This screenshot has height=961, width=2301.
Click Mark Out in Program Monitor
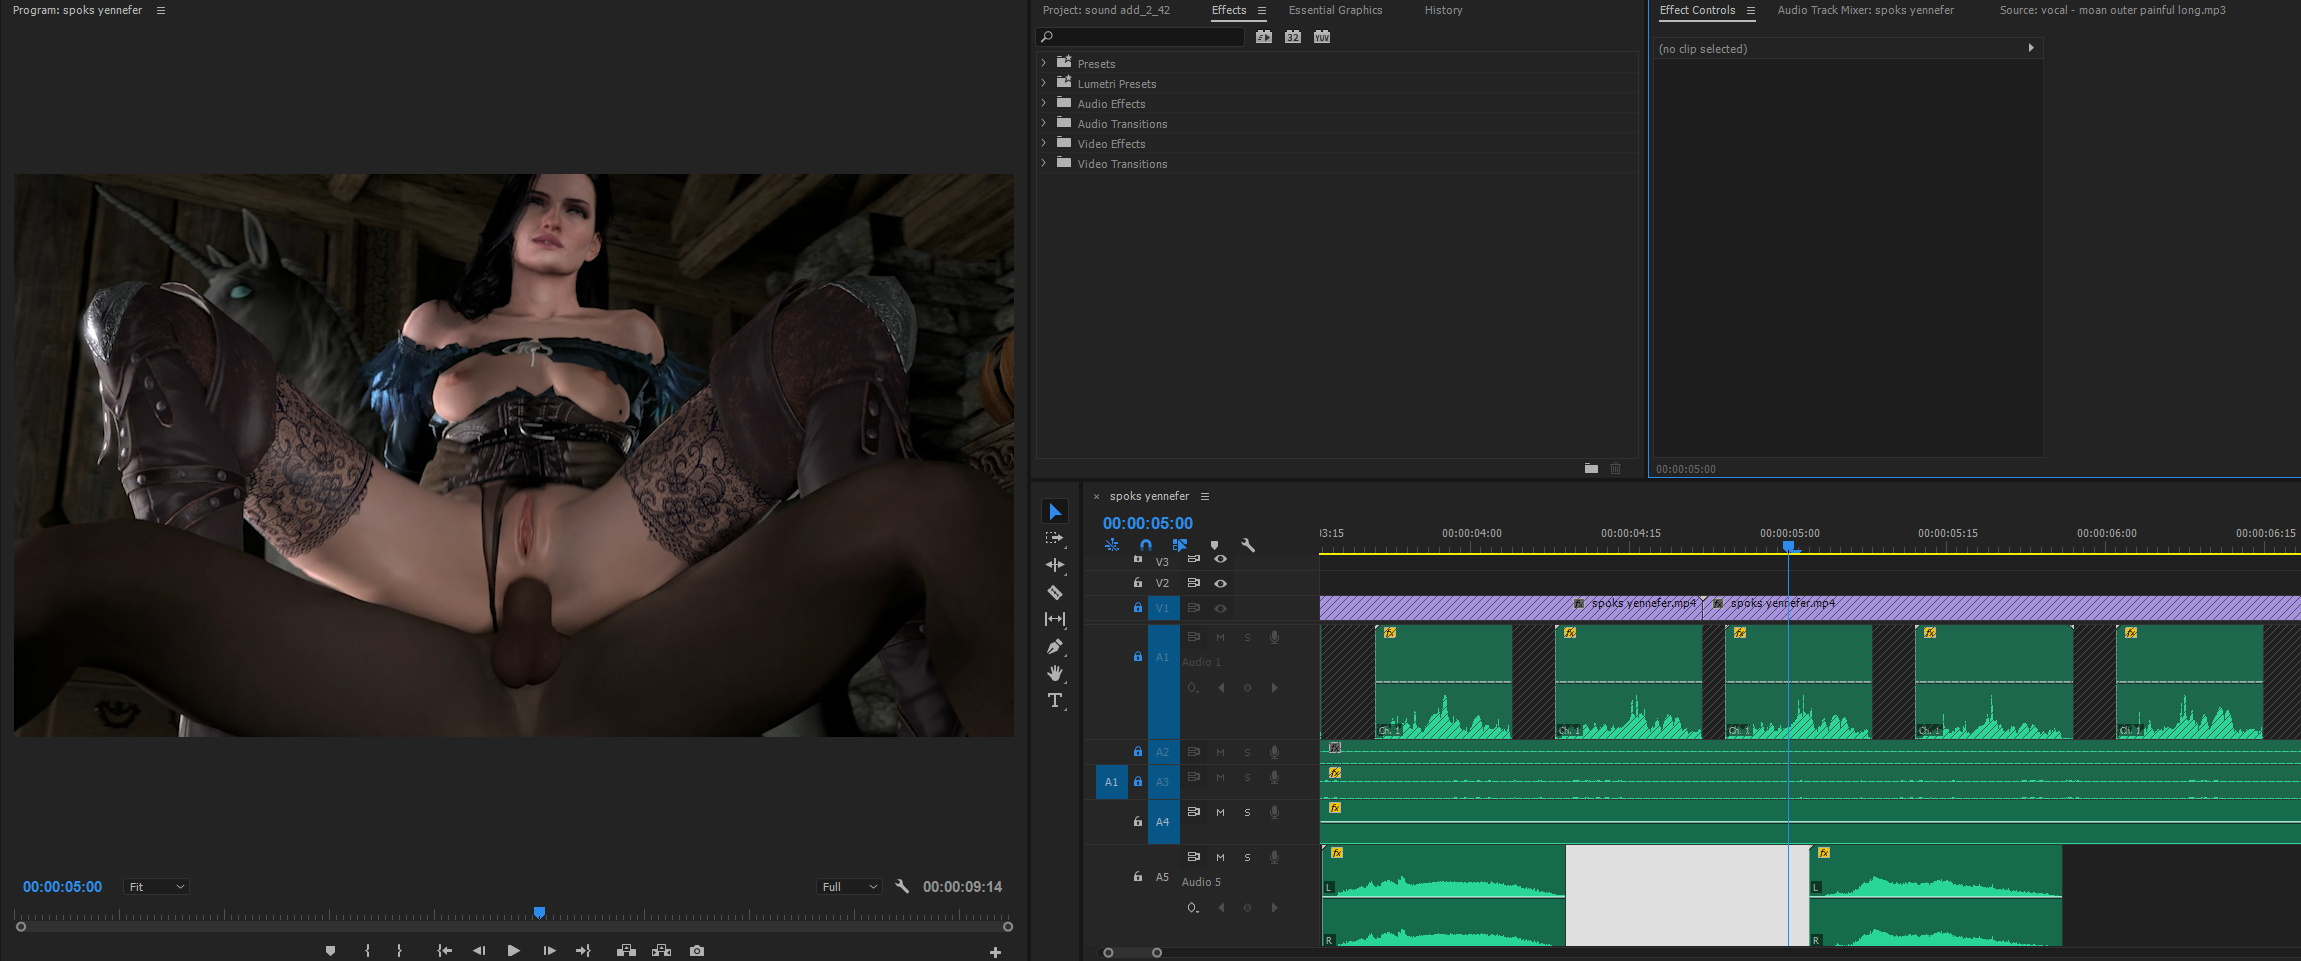click(x=399, y=950)
